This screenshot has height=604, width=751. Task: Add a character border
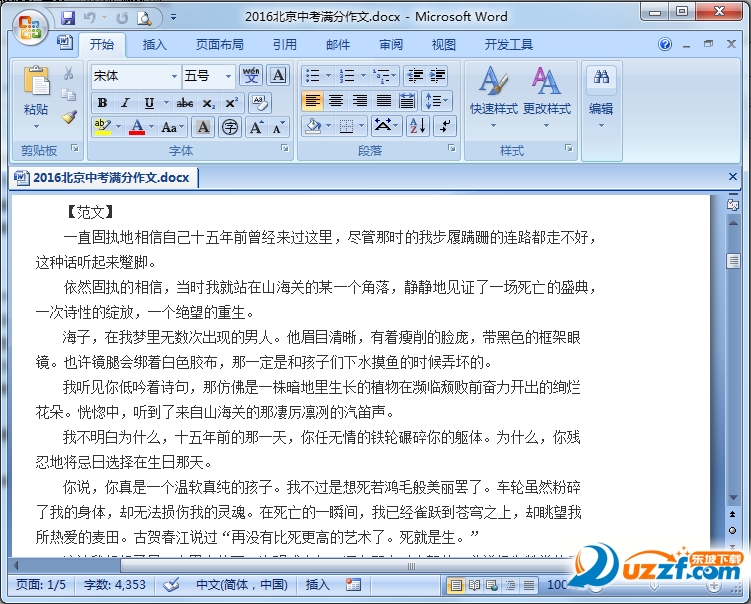(x=278, y=75)
